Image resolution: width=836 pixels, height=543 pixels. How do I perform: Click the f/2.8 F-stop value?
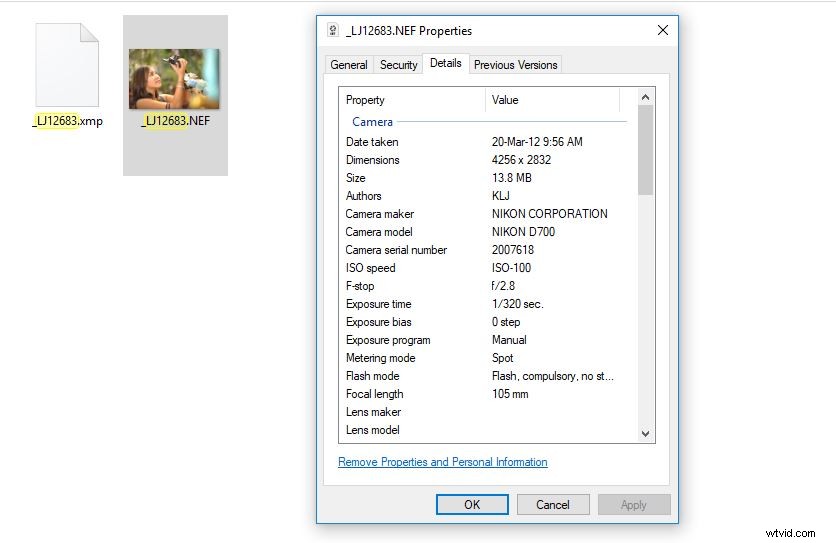point(503,286)
